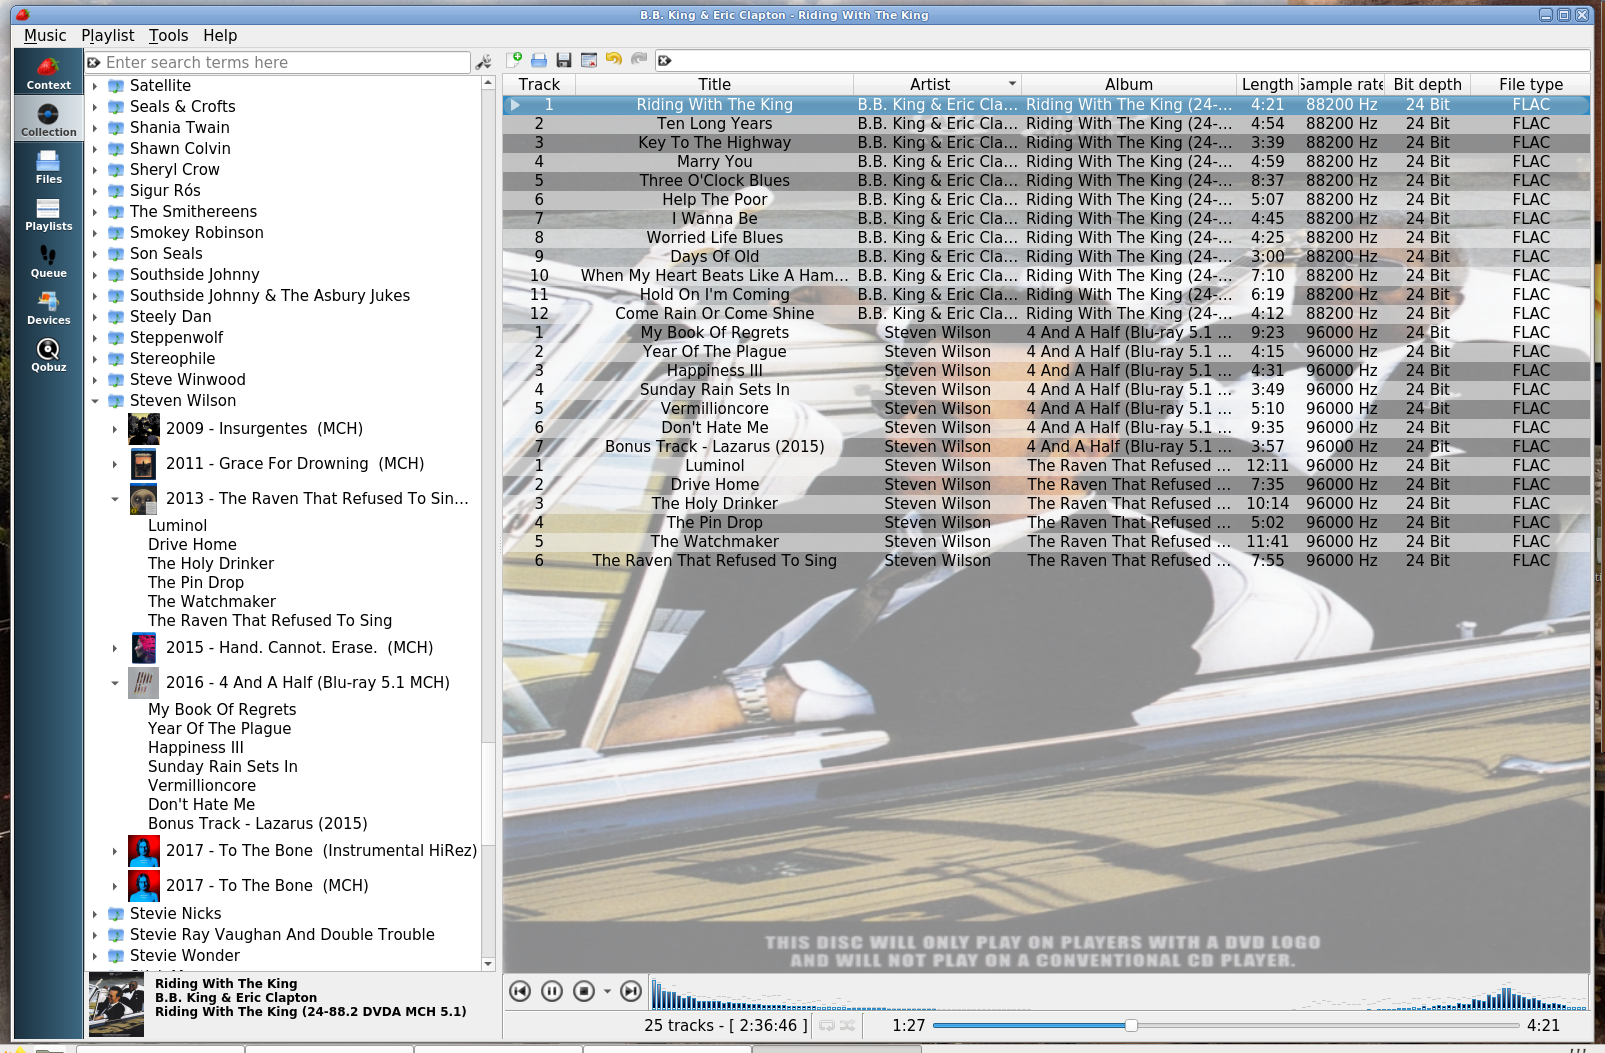The width and height of the screenshot is (1605, 1053).
Task: Switch to the Collection sidebar view
Action: point(48,119)
